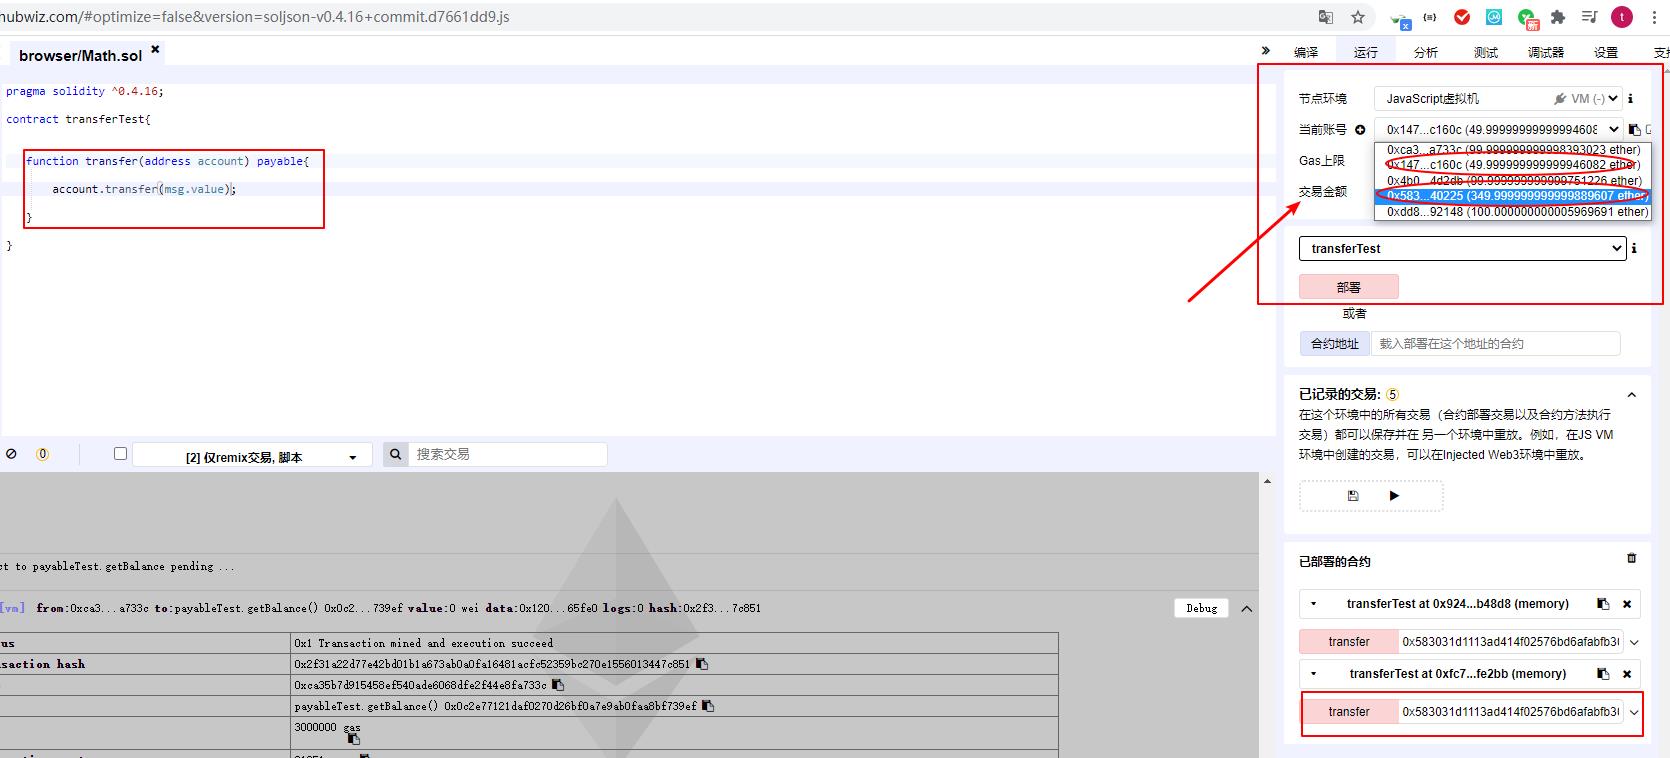1670x758 pixels.
Task: Expand first transfer function parameters chevron
Action: 1634,642
